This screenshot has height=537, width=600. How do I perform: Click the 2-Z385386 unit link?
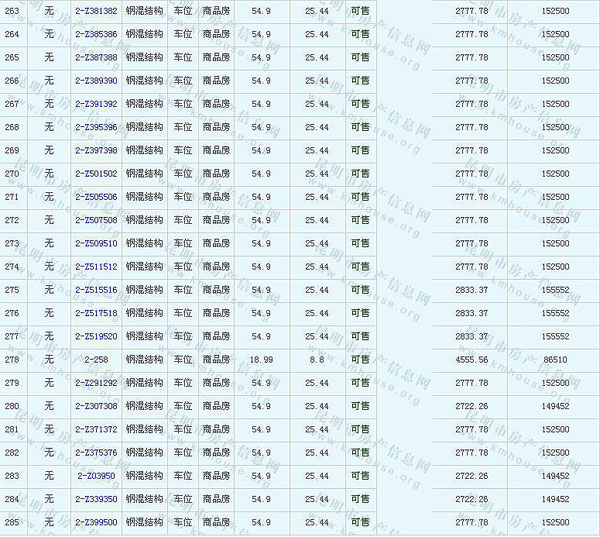(x=96, y=34)
